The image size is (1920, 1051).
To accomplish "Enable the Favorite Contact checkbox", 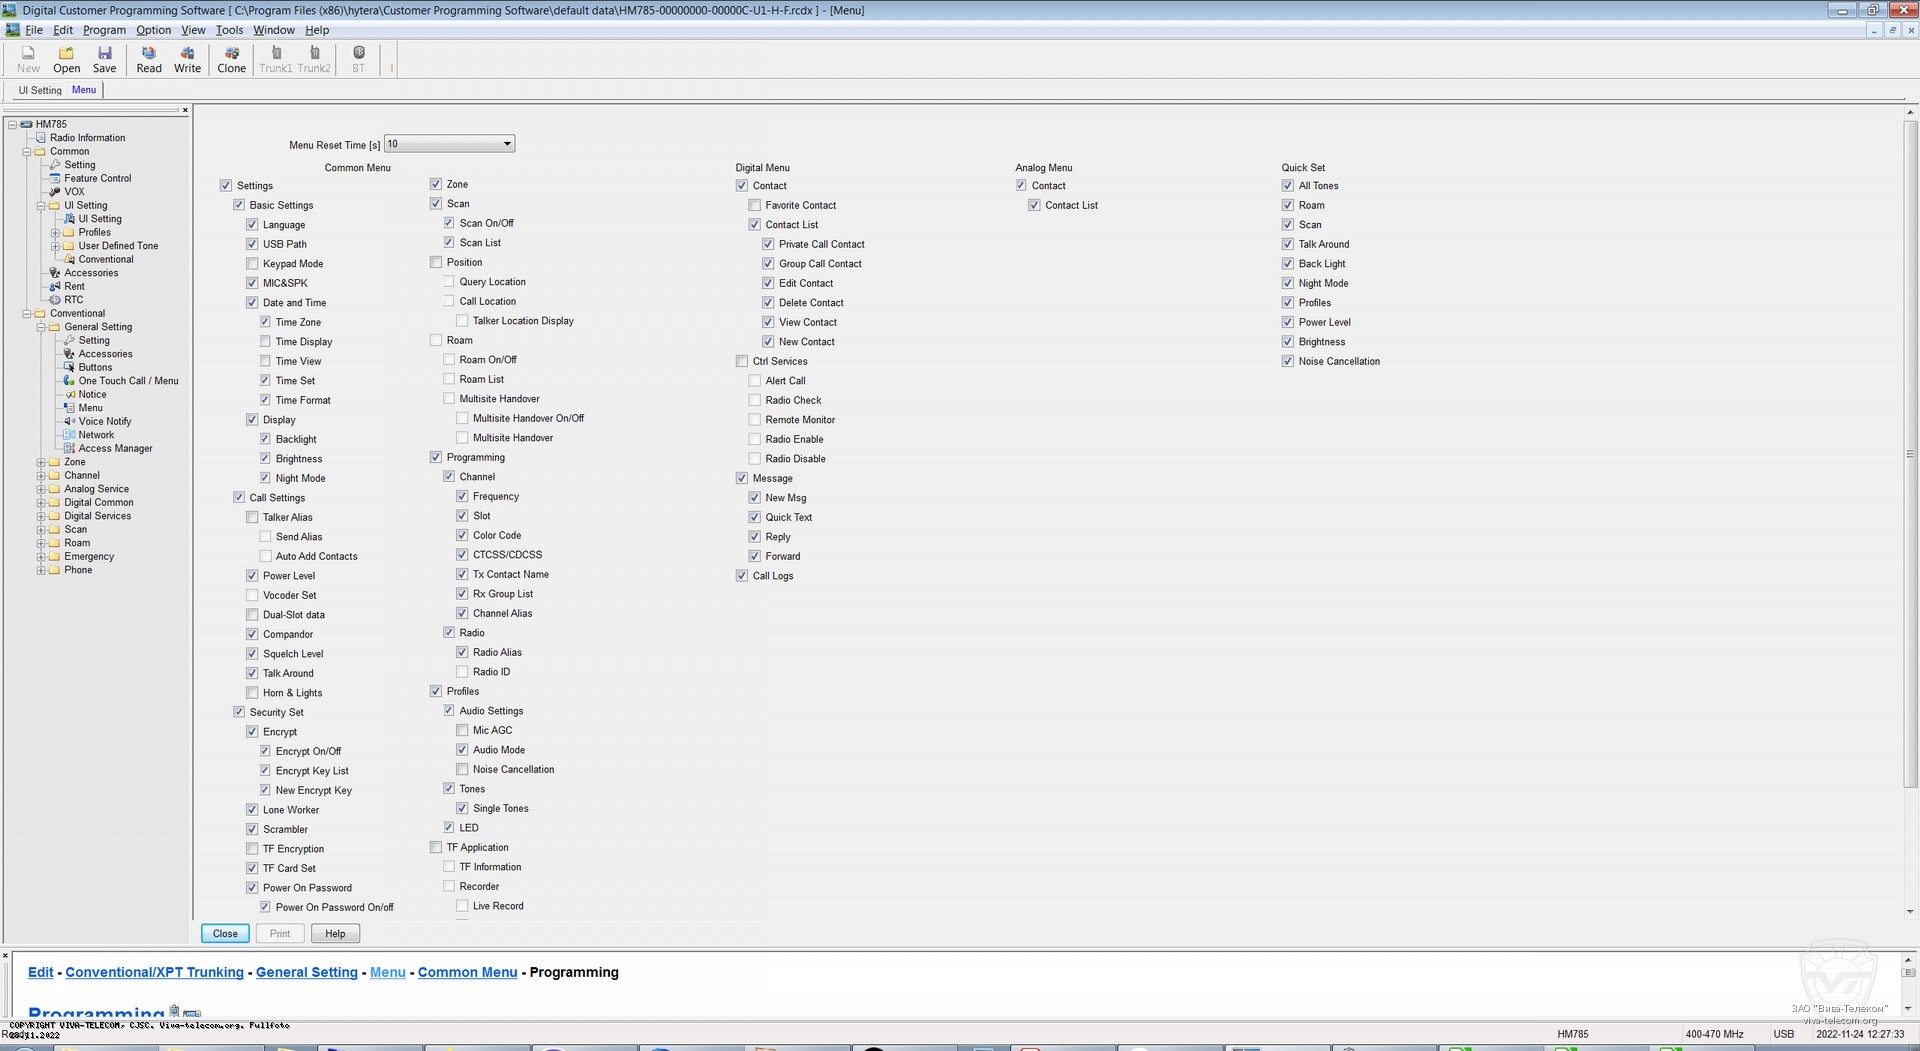I will [x=755, y=206].
